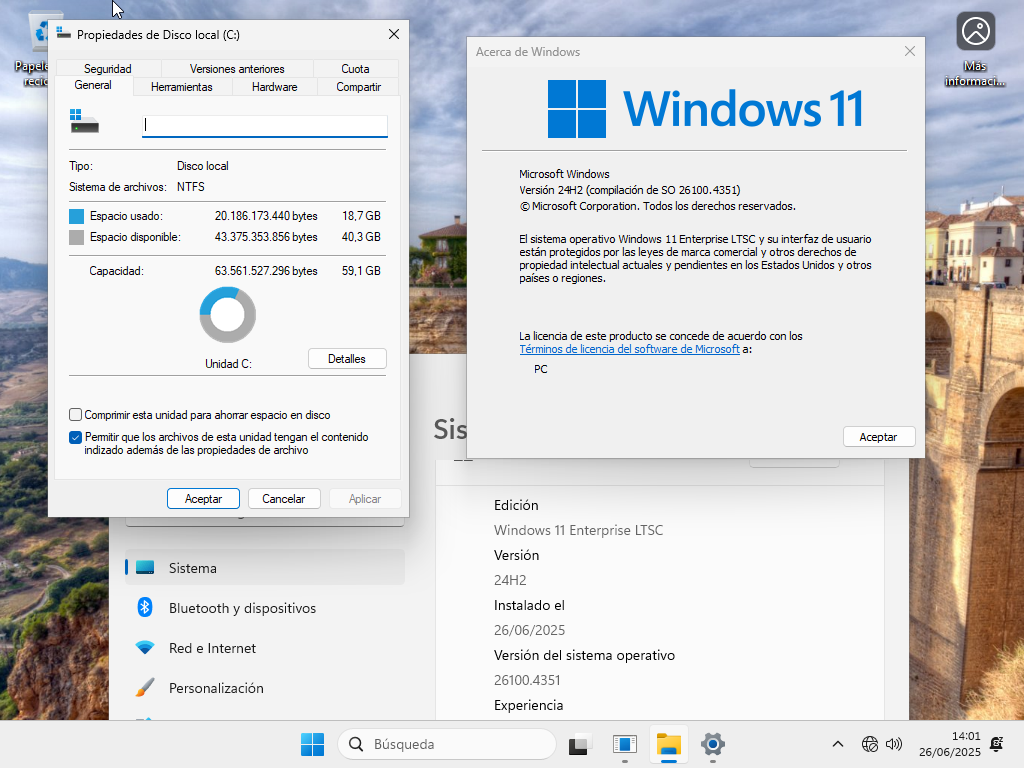The height and width of the screenshot is (768, 1024).
Task: Open Términos de licencia del software link
Action: pyautogui.click(x=630, y=349)
